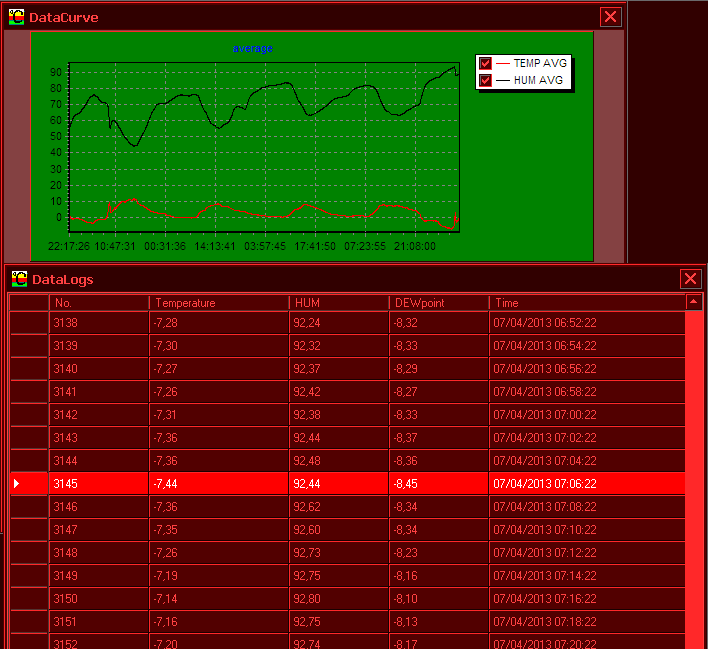Image resolution: width=708 pixels, height=649 pixels.
Task: Click the Temperature column header
Action: pos(219,303)
